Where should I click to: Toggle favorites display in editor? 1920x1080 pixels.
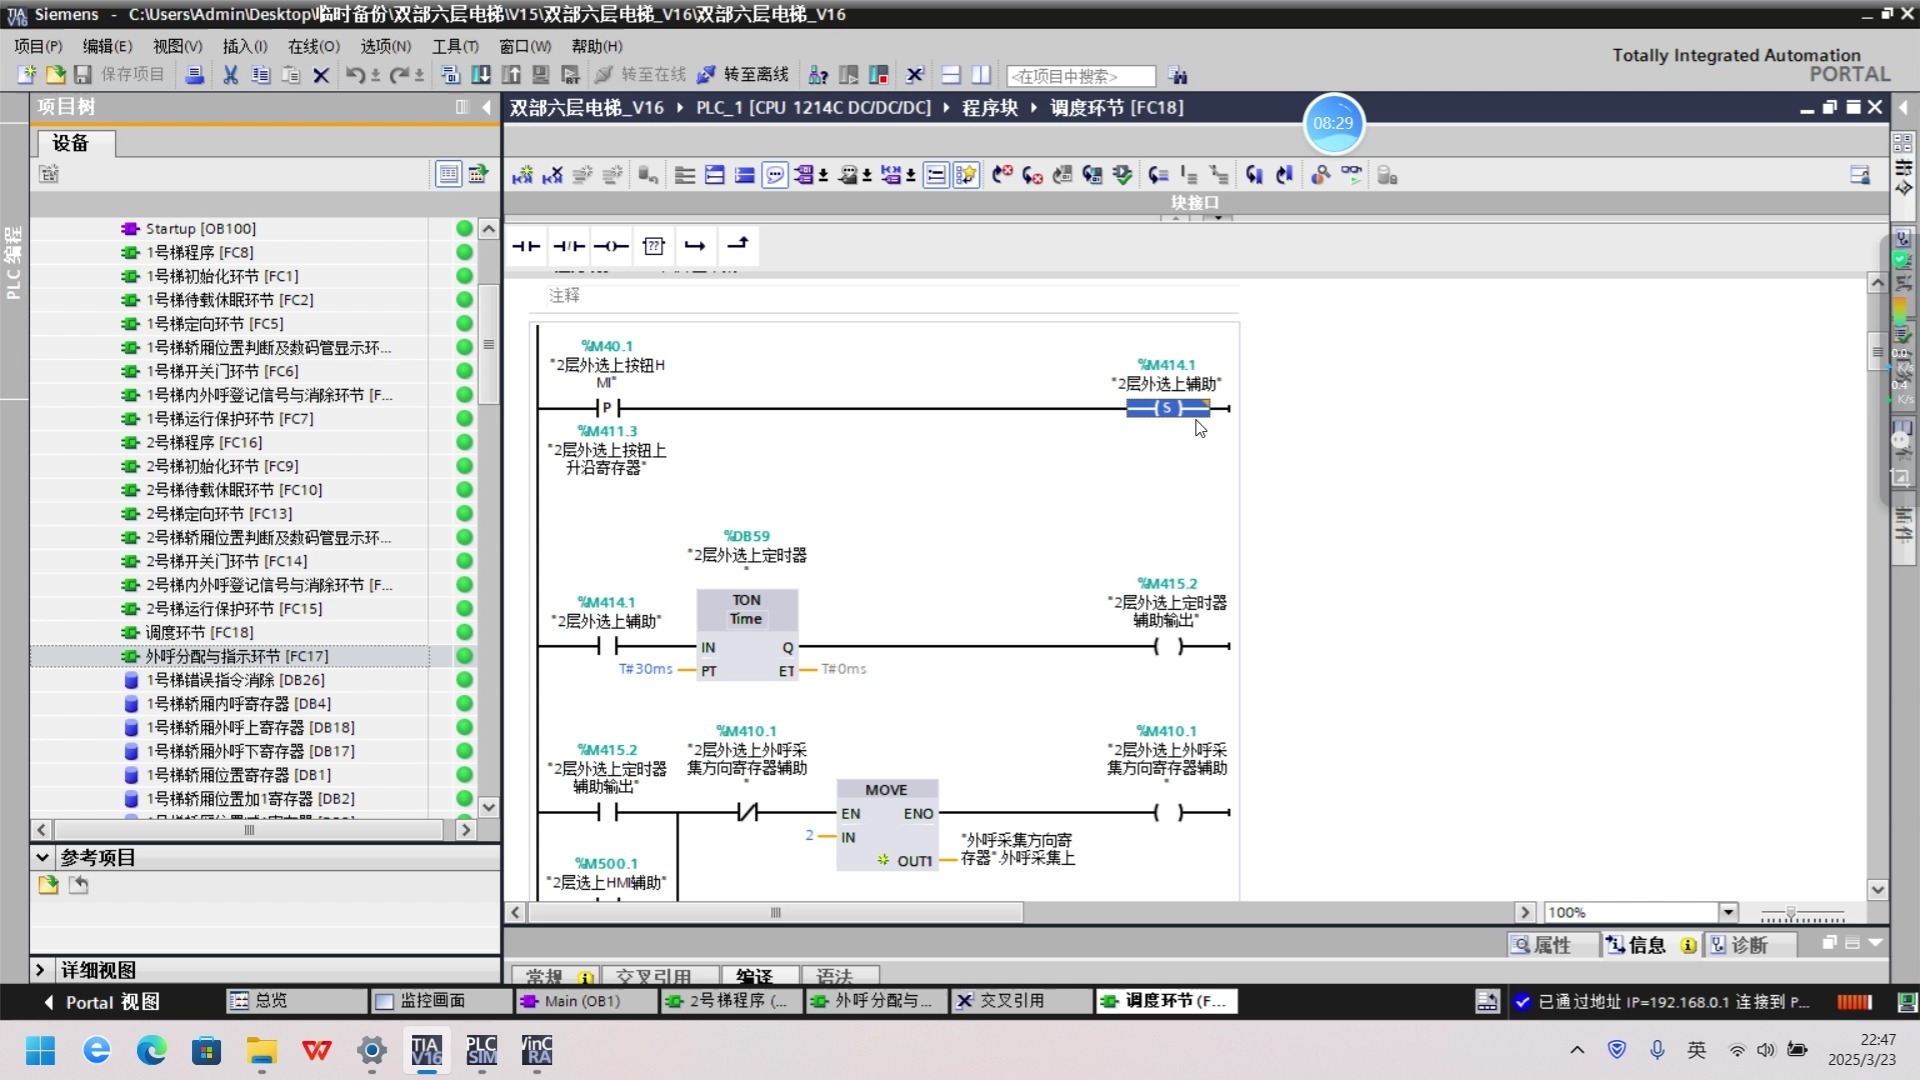965,175
